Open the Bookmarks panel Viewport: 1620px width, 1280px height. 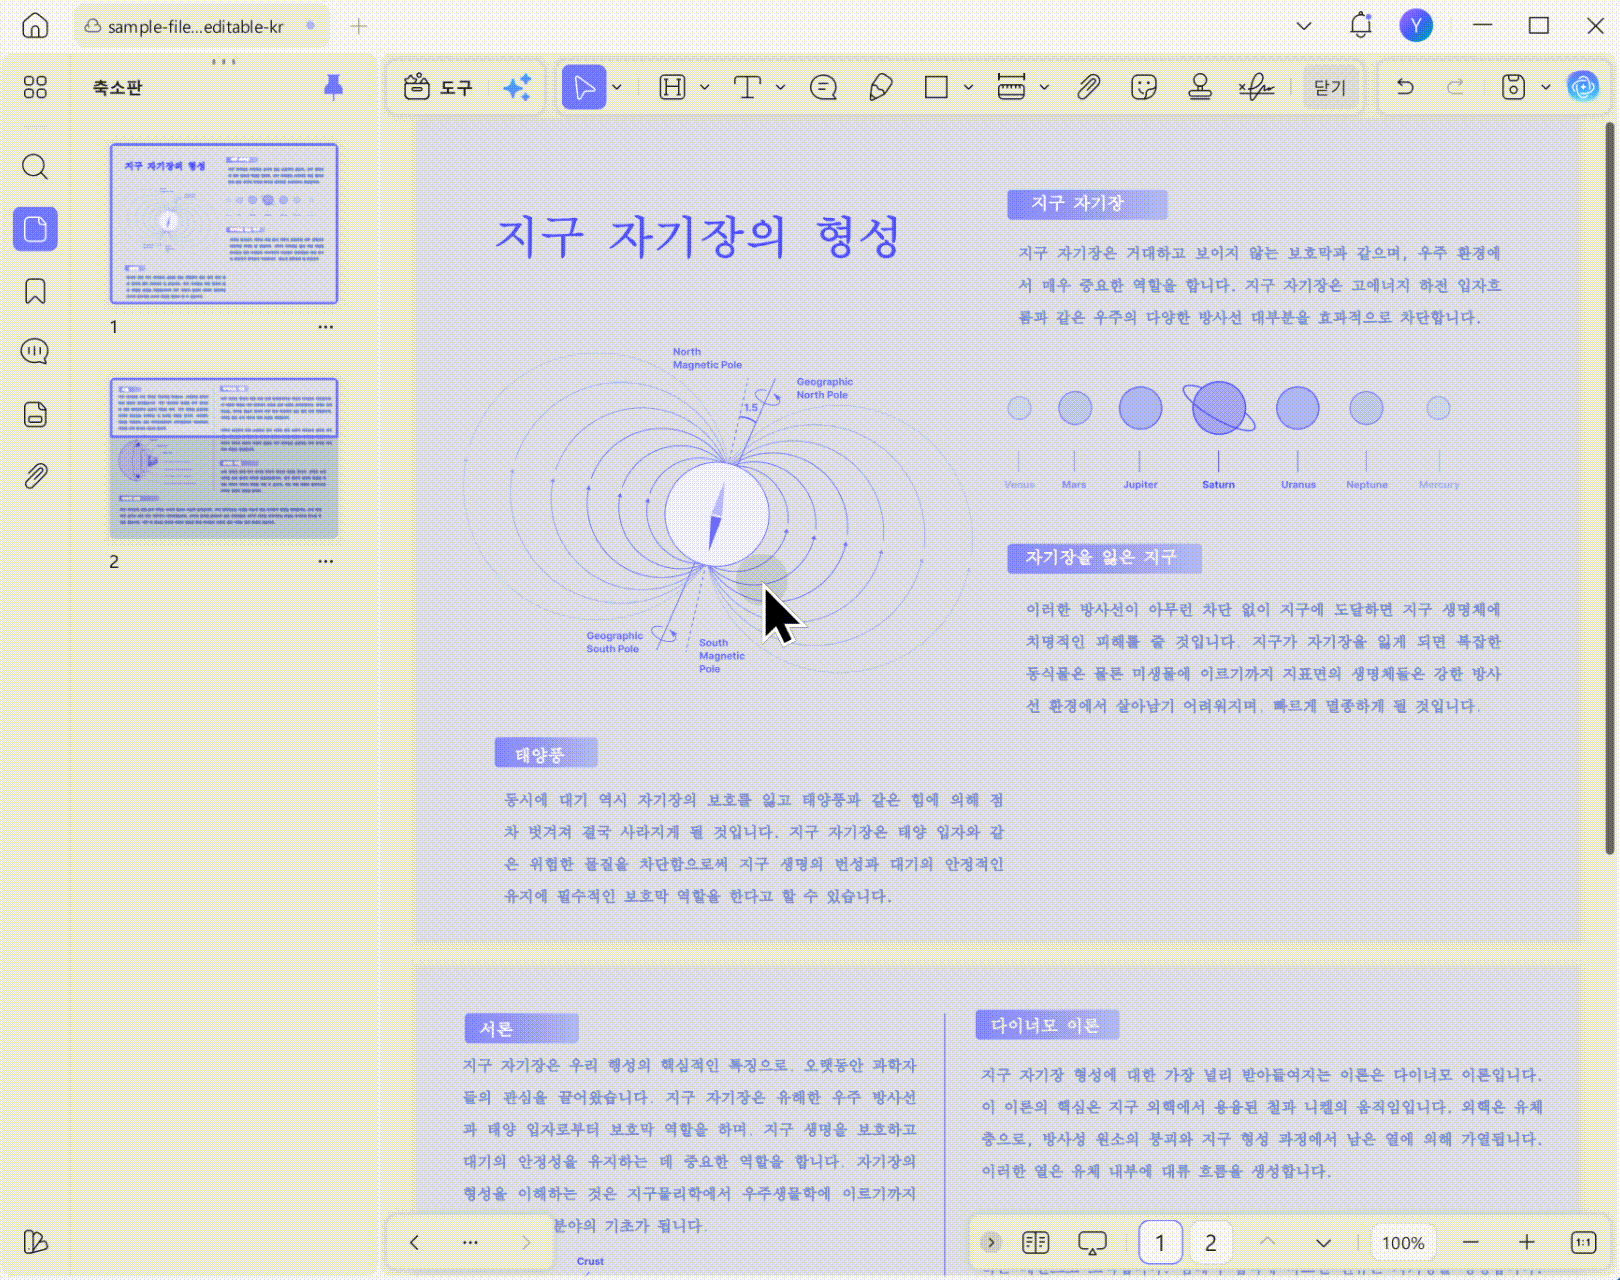[35, 291]
